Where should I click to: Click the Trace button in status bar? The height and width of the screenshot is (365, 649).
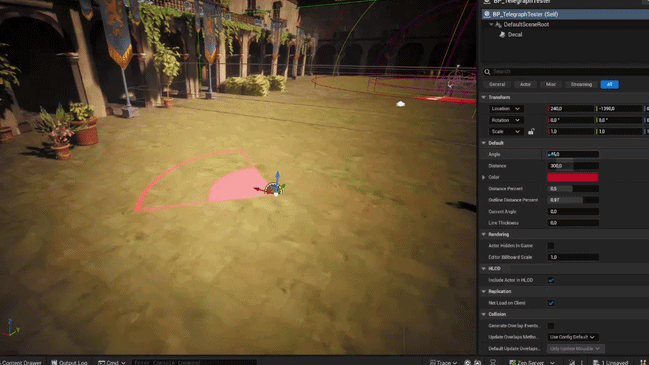point(443,362)
